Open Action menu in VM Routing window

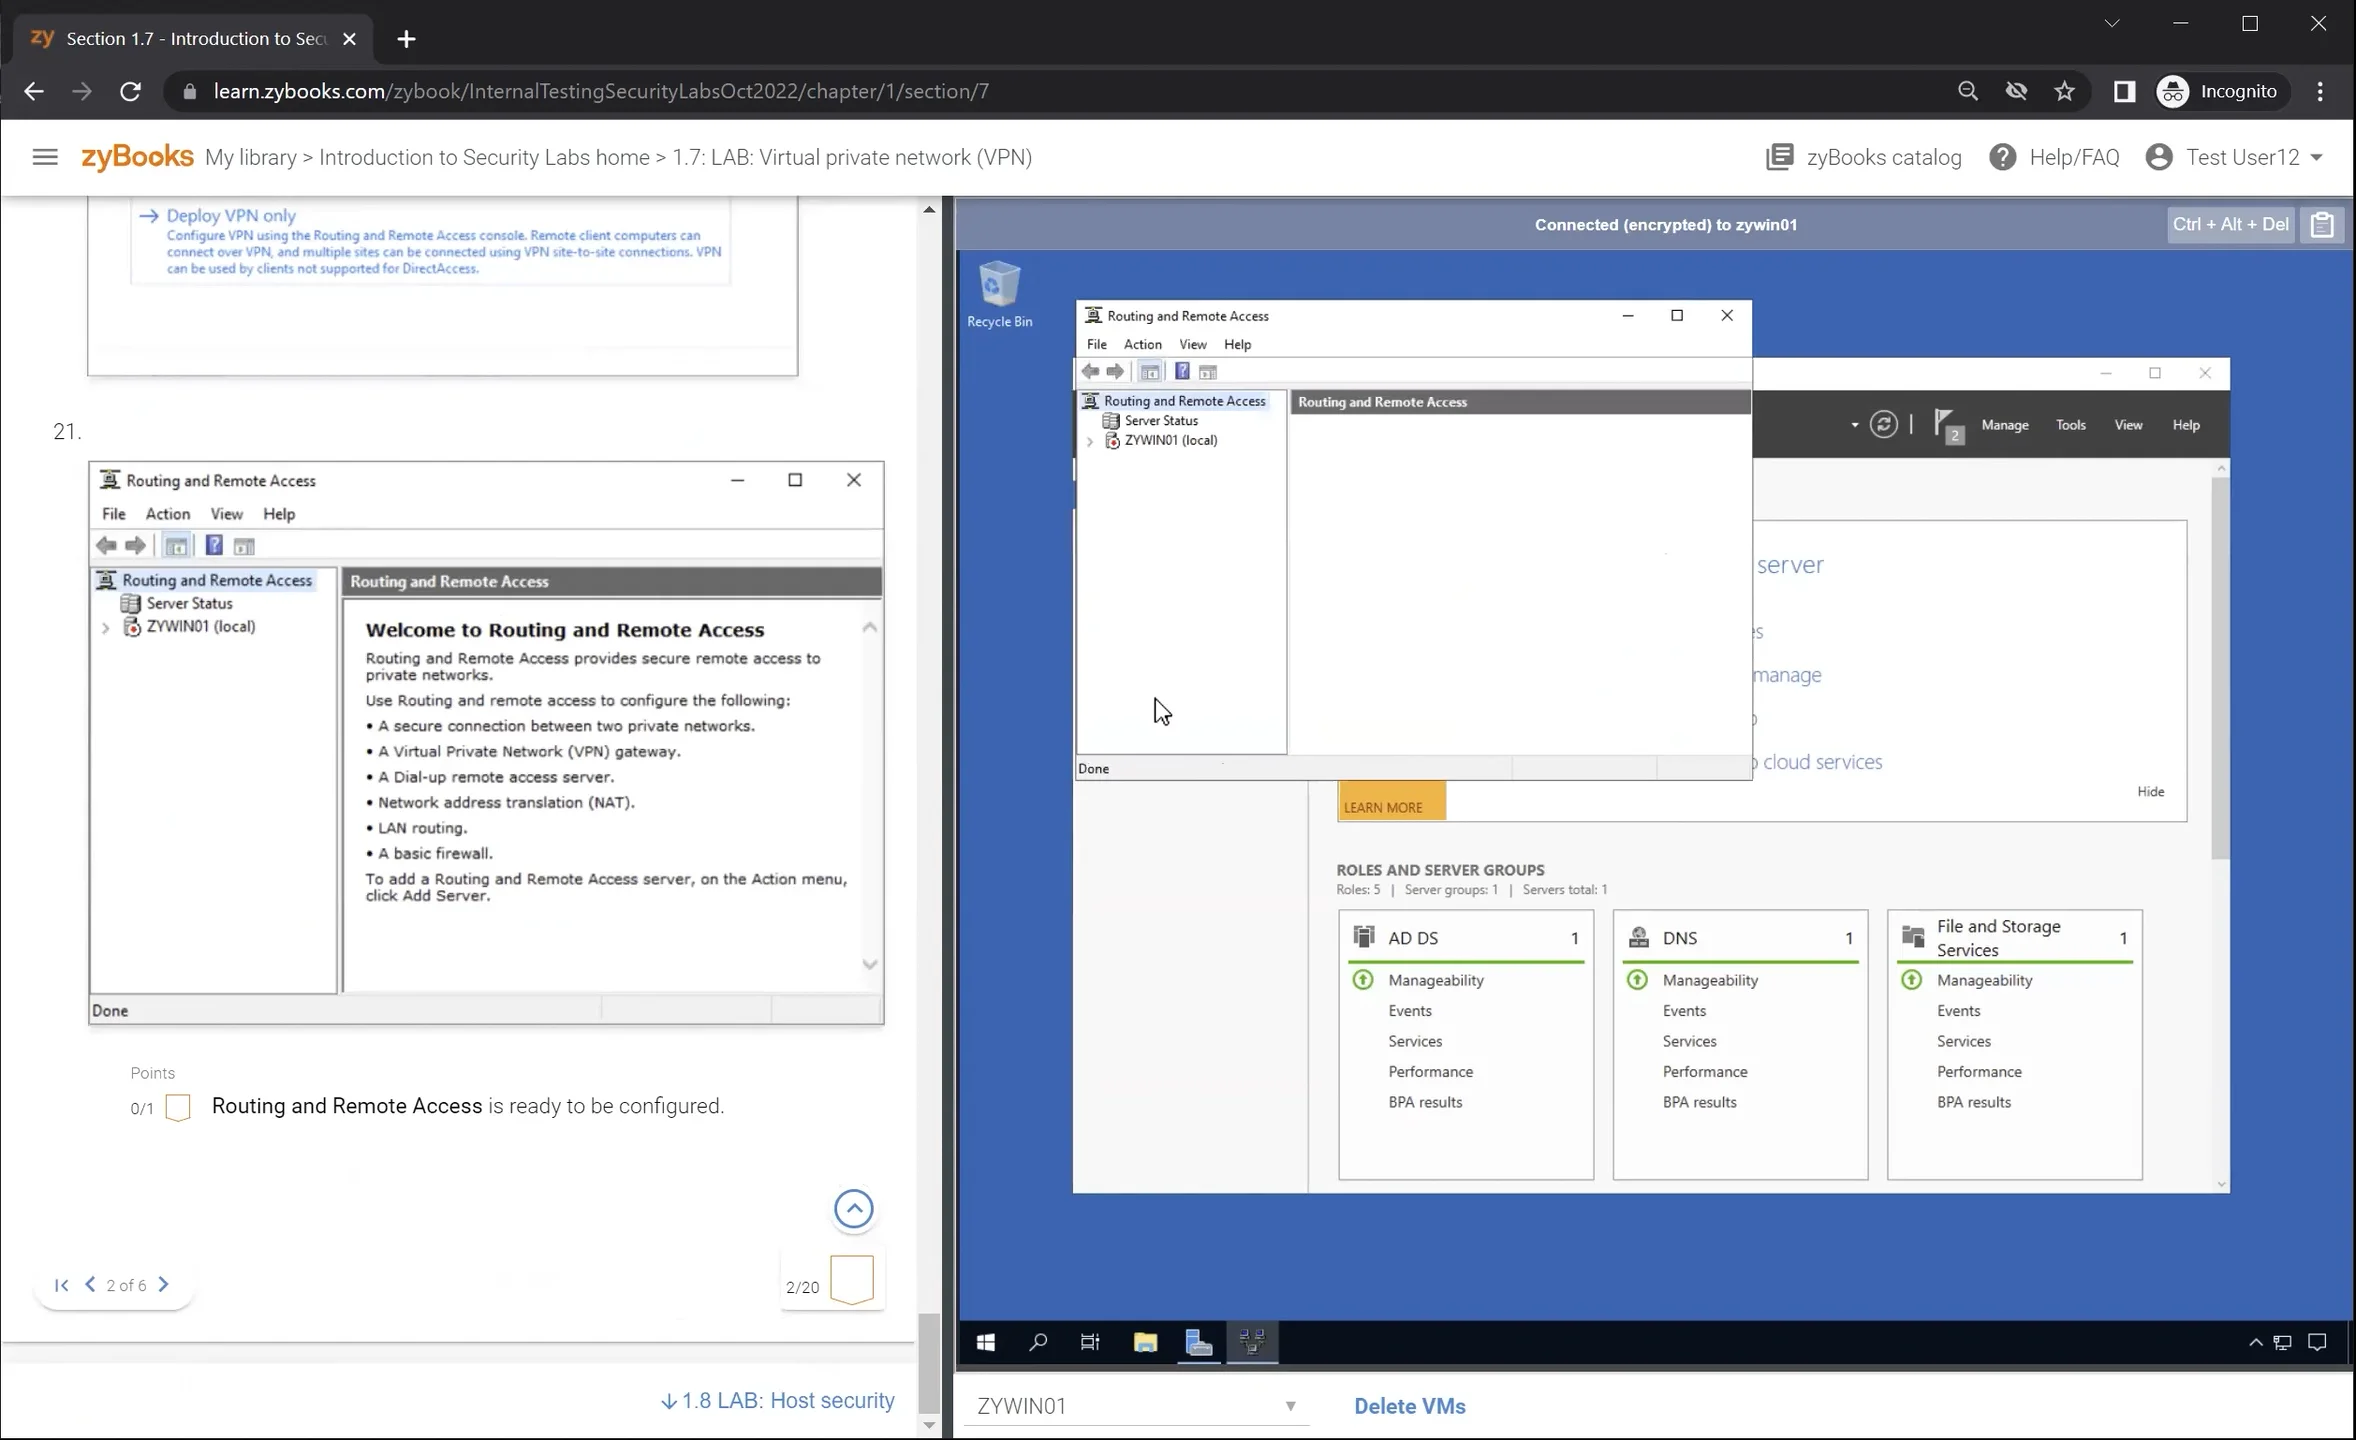click(1142, 344)
